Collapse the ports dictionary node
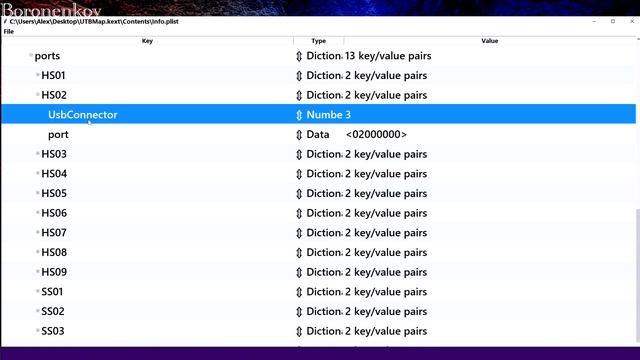The image size is (640, 360). tap(31, 55)
